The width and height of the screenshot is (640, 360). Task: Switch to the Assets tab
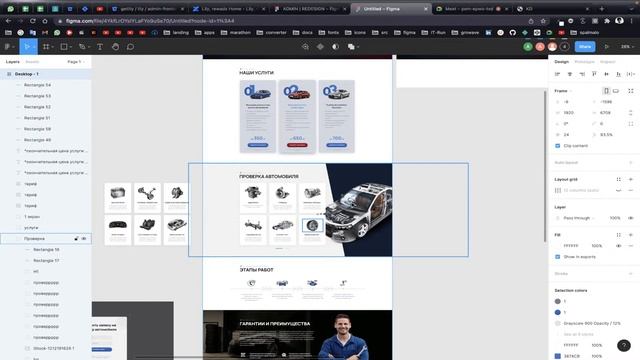(x=32, y=62)
